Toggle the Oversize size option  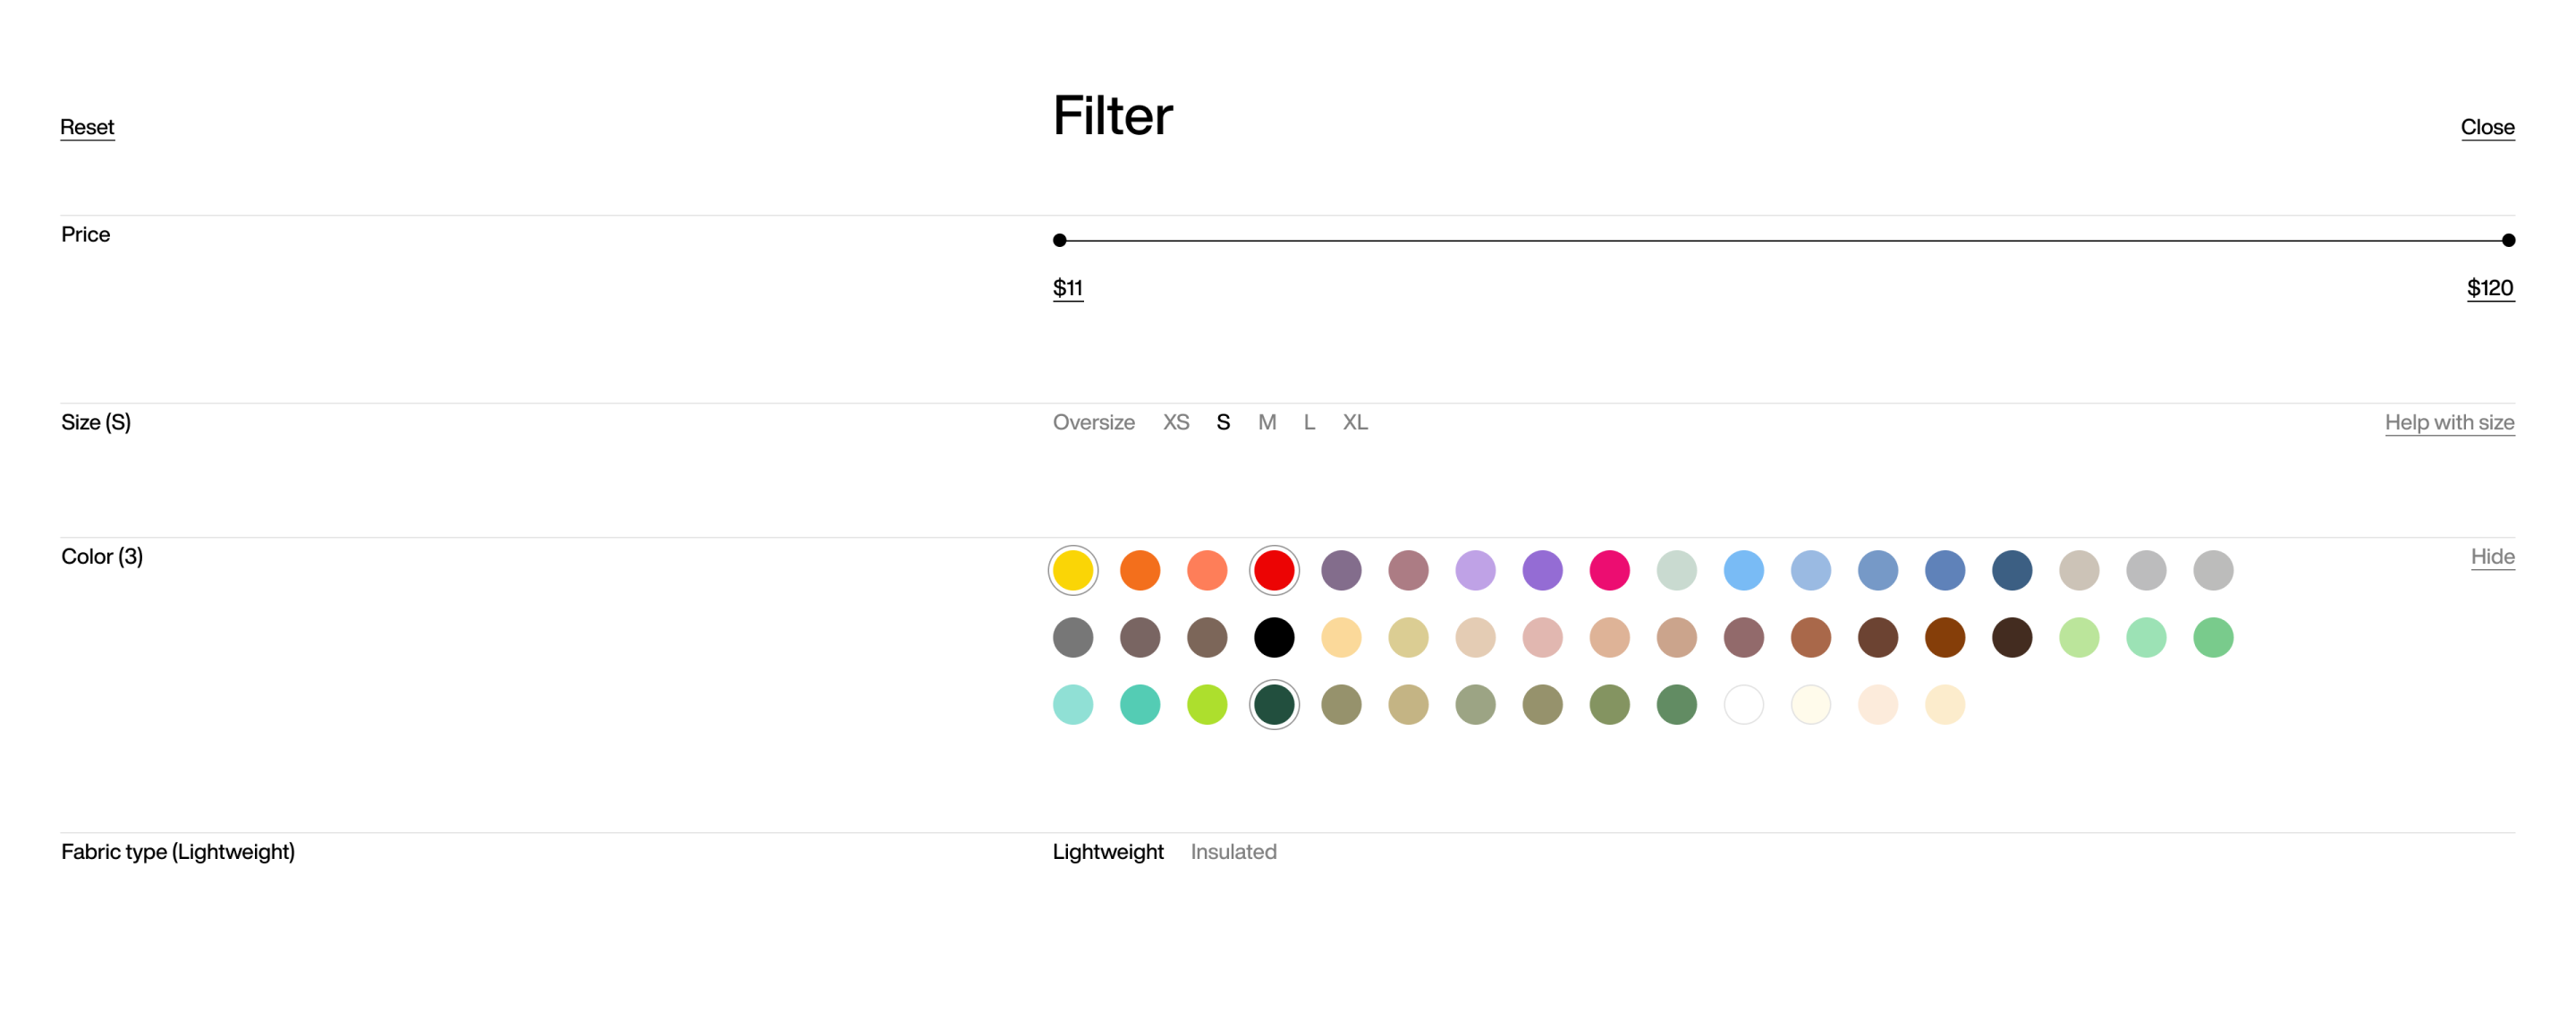1093,422
